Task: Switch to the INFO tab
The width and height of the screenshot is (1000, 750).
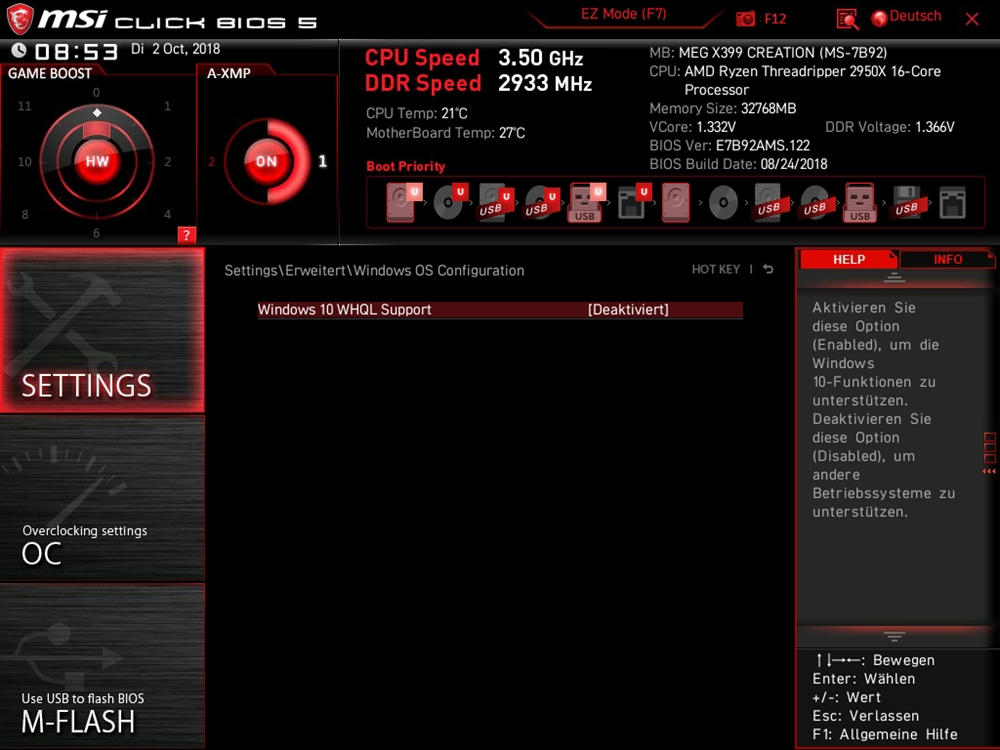Action: coord(947,259)
